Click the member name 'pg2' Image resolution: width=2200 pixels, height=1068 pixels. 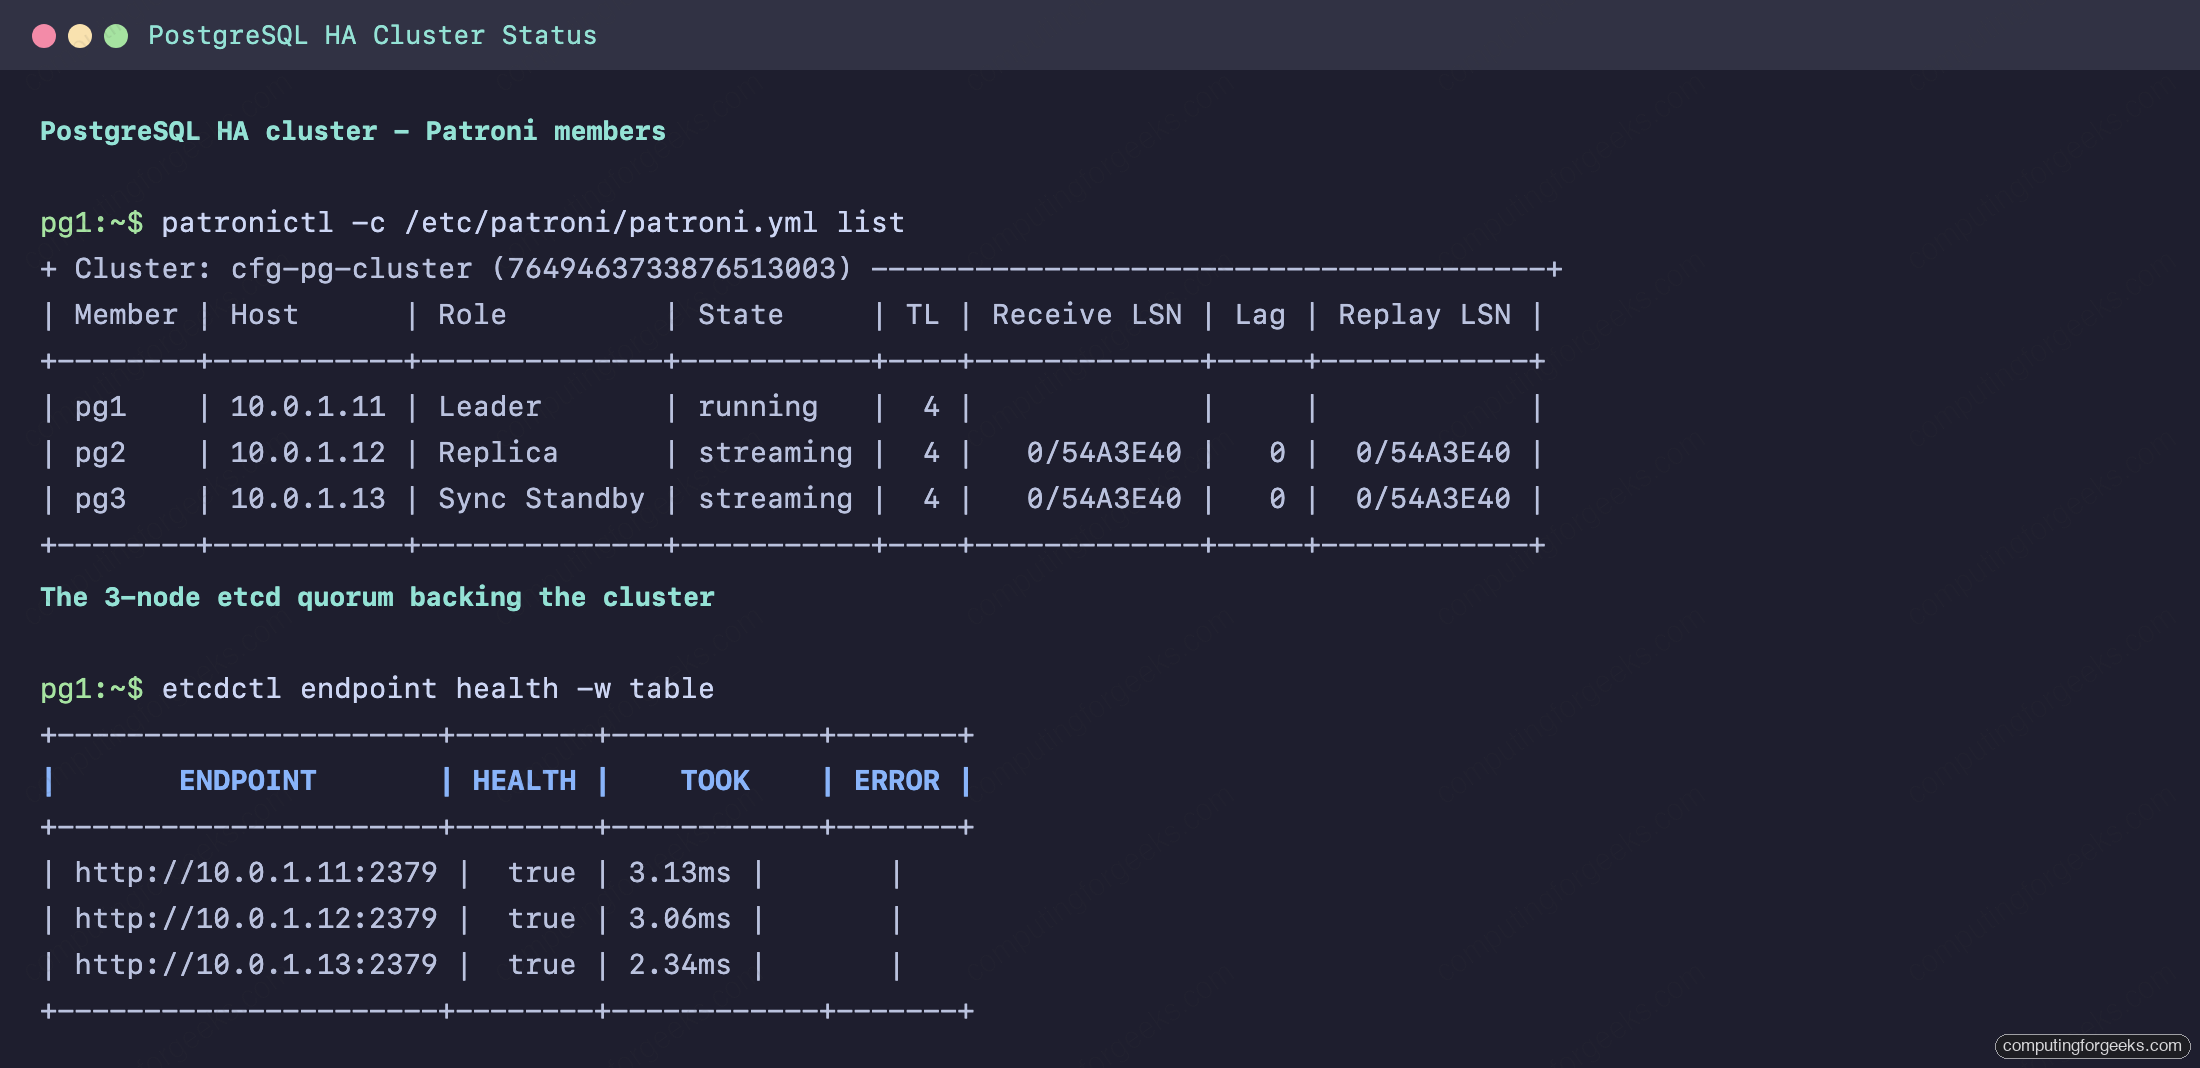tap(100, 453)
